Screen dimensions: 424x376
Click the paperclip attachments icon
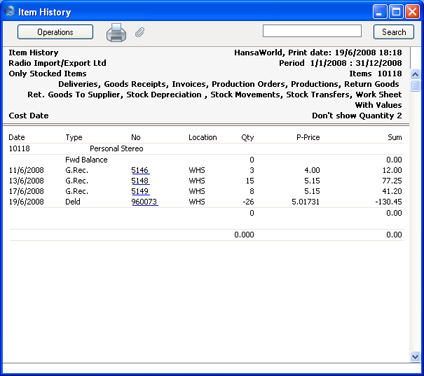(x=140, y=32)
